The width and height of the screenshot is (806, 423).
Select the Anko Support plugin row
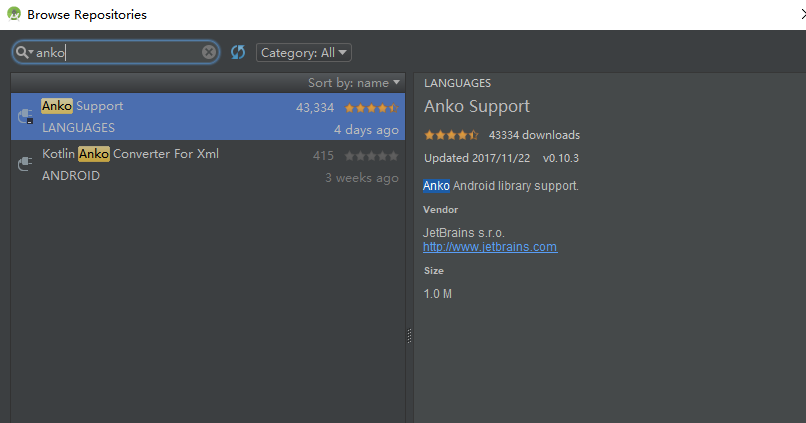click(x=208, y=117)
